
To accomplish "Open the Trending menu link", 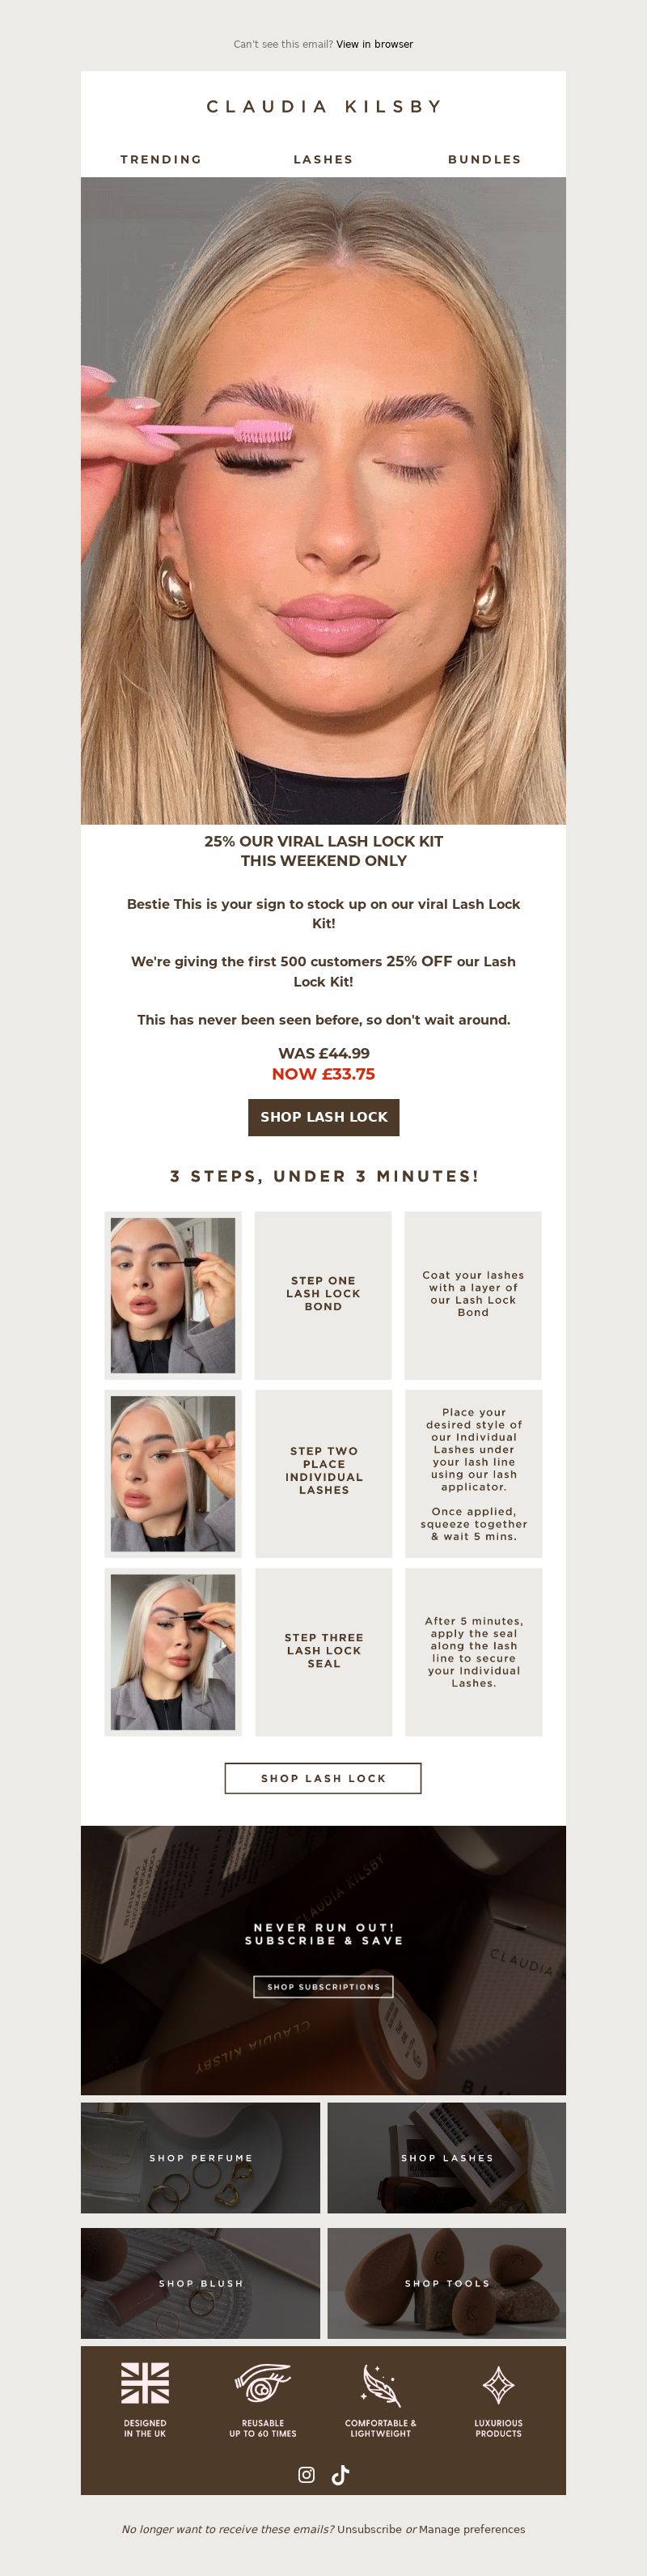I will click(x=161, y=159).
